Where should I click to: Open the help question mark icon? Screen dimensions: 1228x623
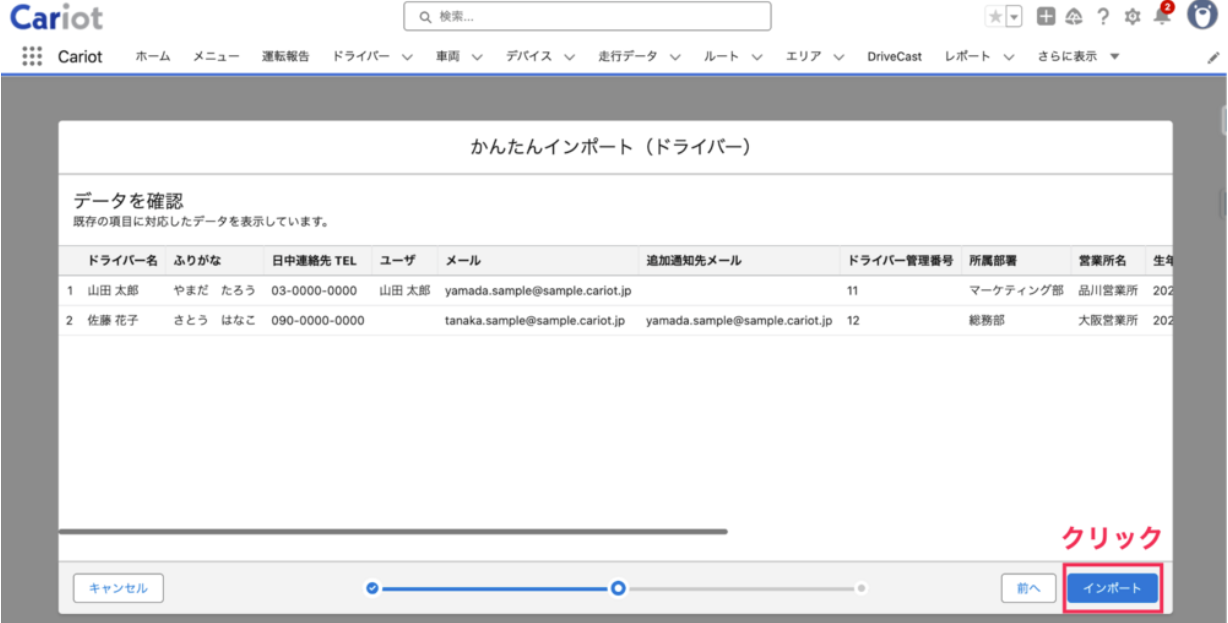point(1103,17)
